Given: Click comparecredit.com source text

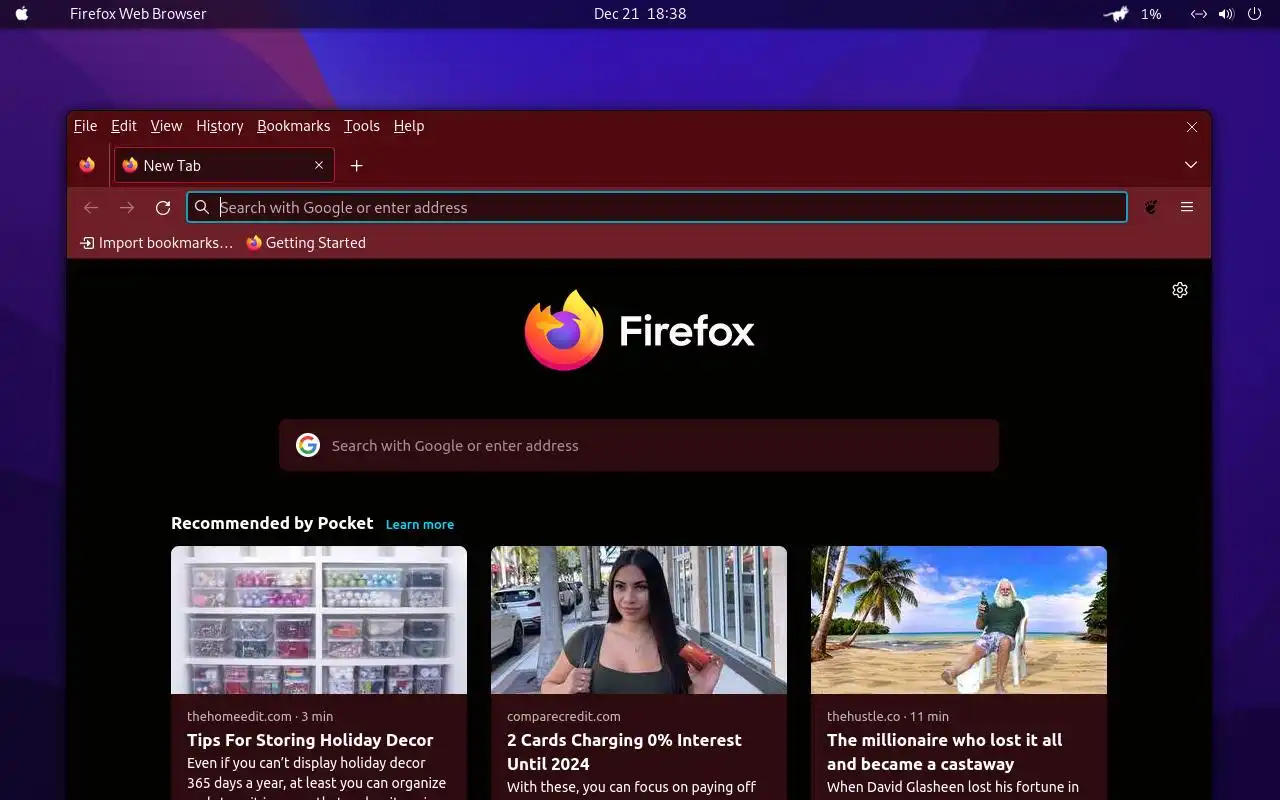Looking at the screenshot, I should point(564,716).
